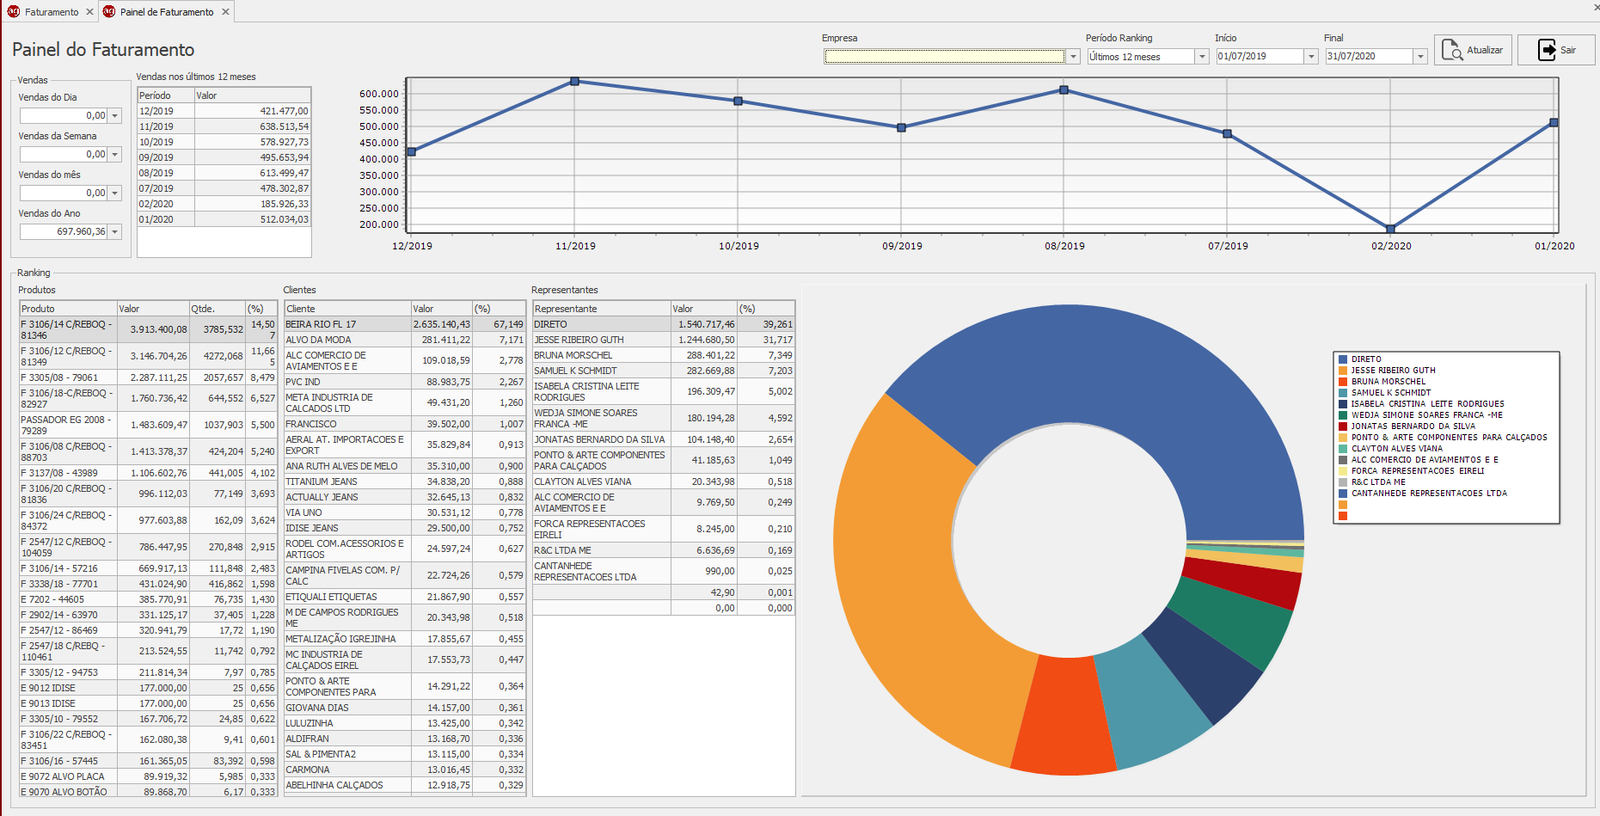Close the Painel de Faturamento tab
Screen dimensions: 1600x816
tap(225, 12)
